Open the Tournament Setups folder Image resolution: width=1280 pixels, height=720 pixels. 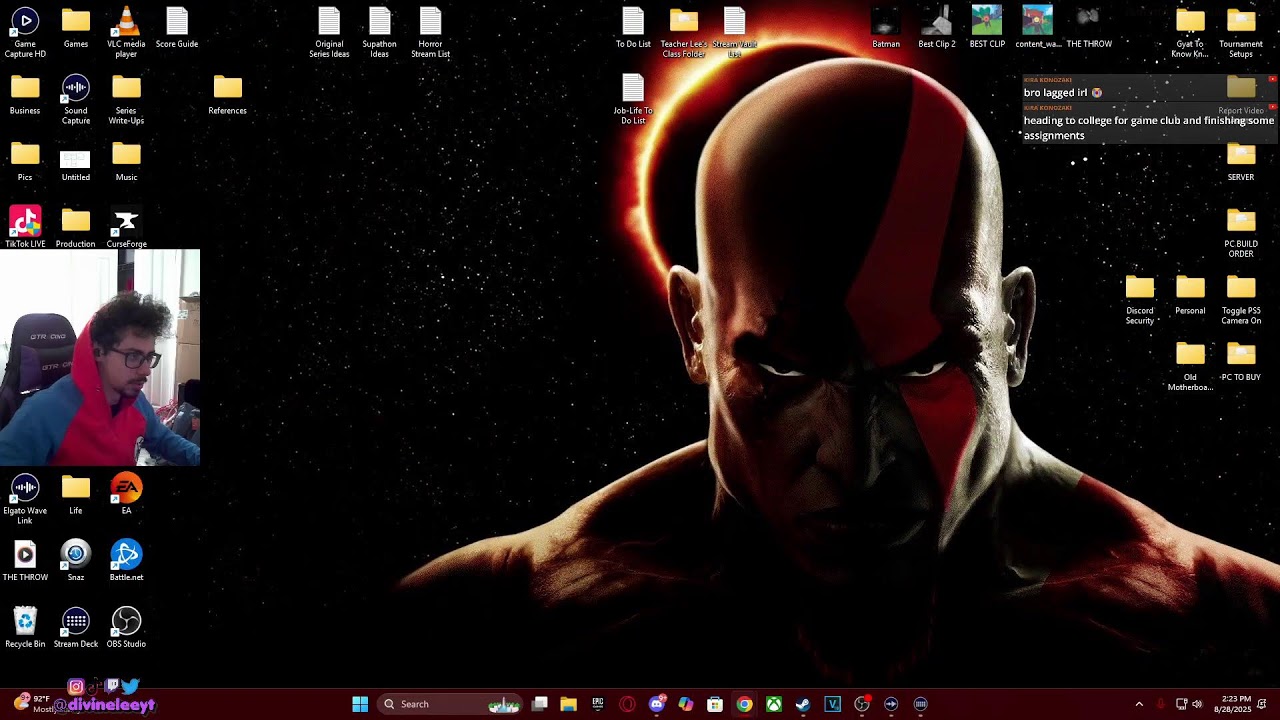(1241, 32)
